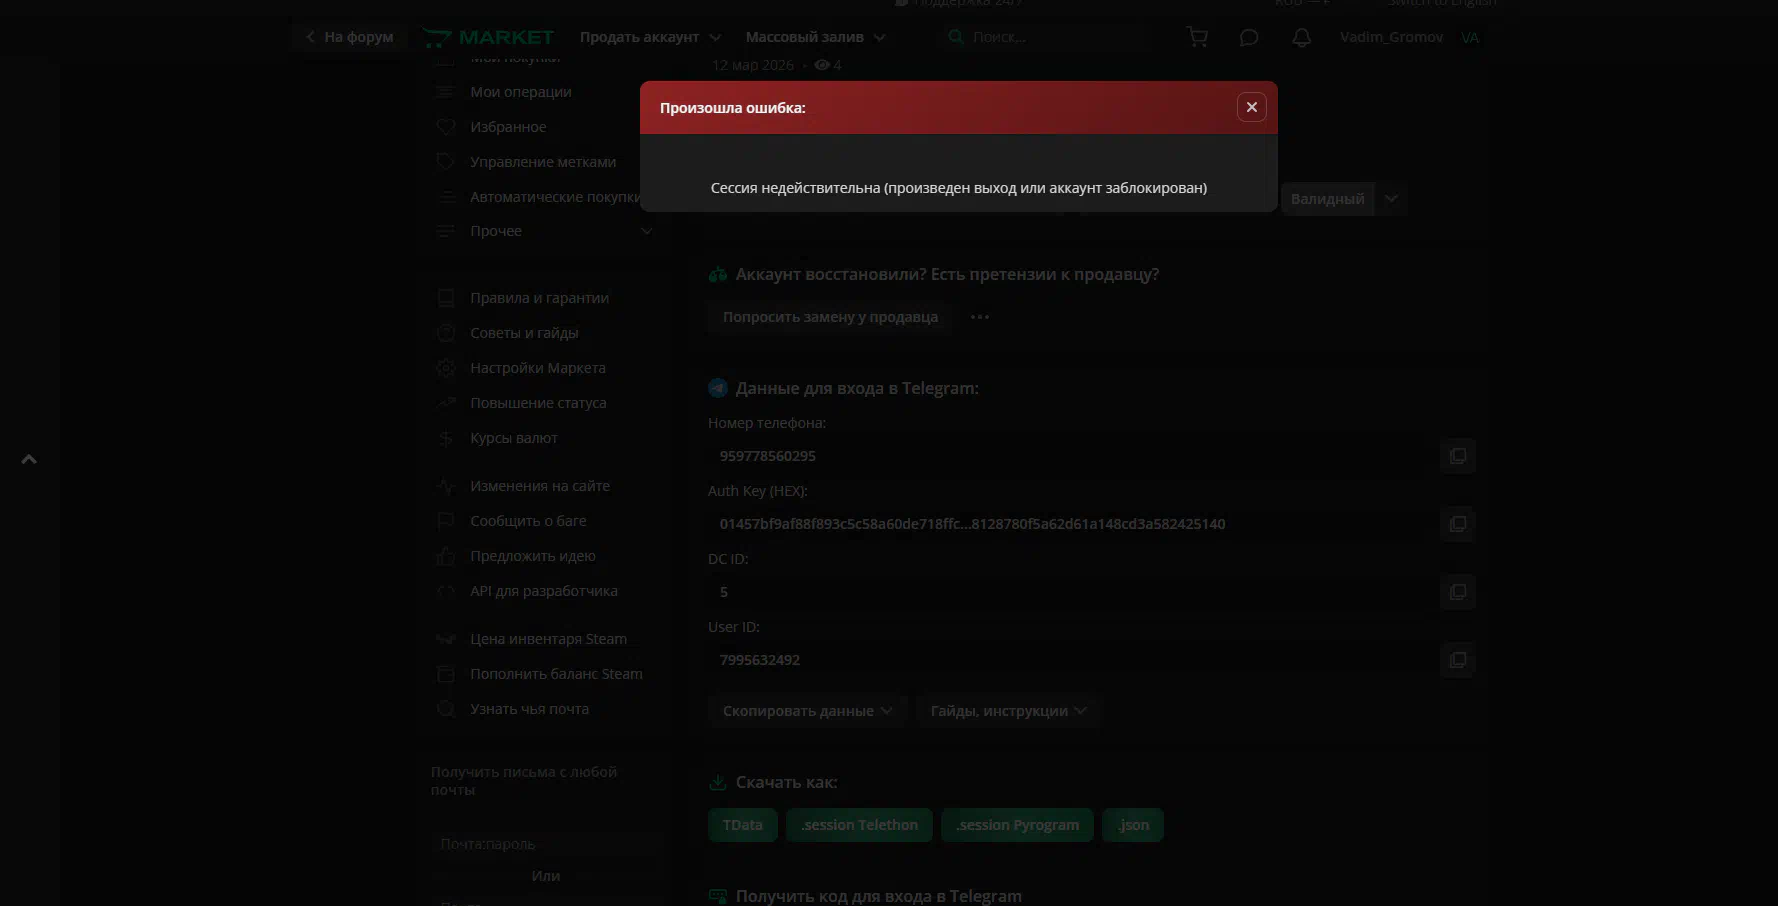Screen dimensions: 1778x906
Task: Click the Почта:пароль input field
Action: (x=545, y=844)
